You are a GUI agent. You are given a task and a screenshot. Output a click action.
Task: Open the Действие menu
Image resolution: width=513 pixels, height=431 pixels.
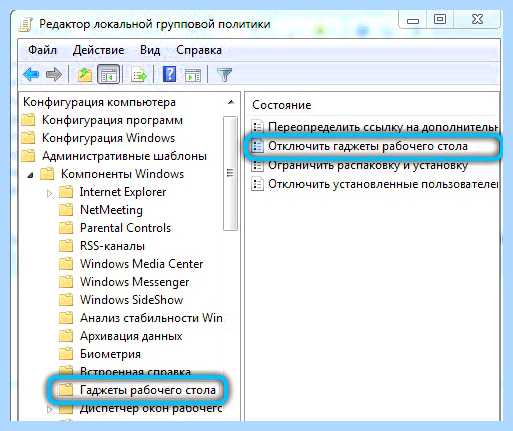[x=98, y=50]
